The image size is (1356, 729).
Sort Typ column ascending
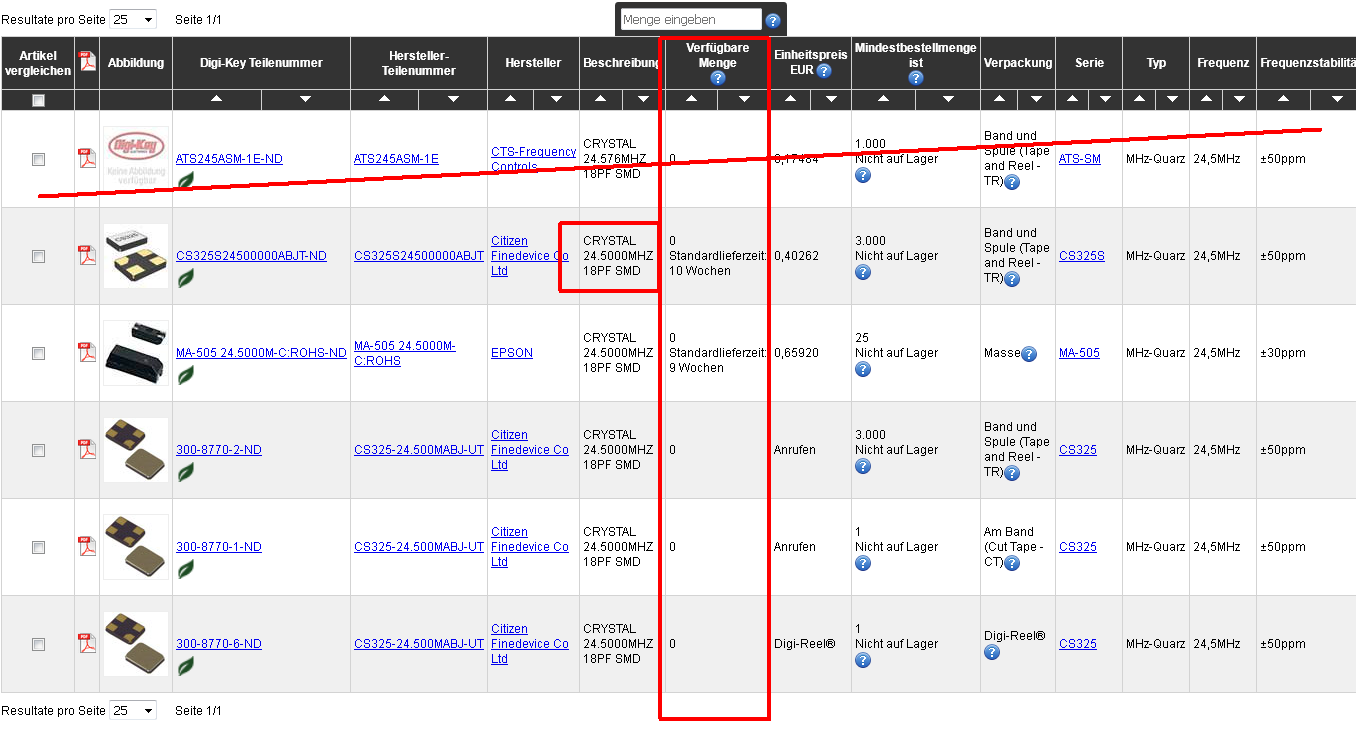tap(1139, 100)
